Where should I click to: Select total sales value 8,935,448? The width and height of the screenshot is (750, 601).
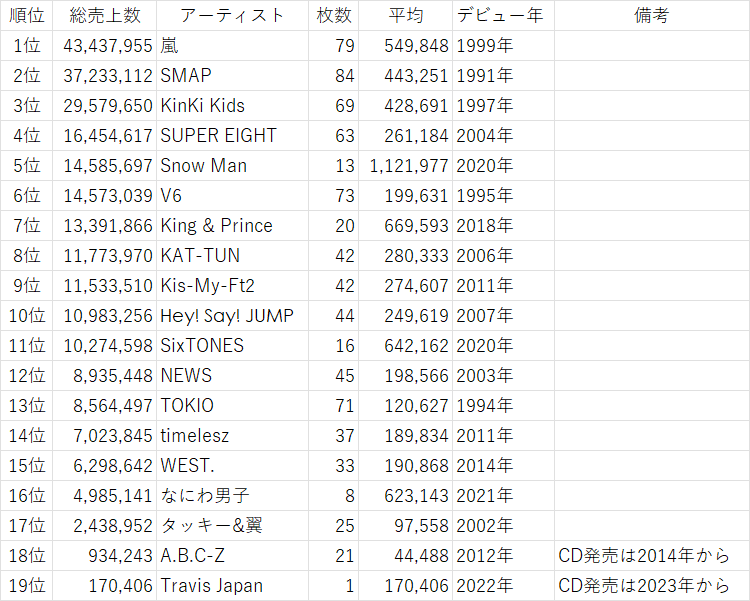click(104, 376)
